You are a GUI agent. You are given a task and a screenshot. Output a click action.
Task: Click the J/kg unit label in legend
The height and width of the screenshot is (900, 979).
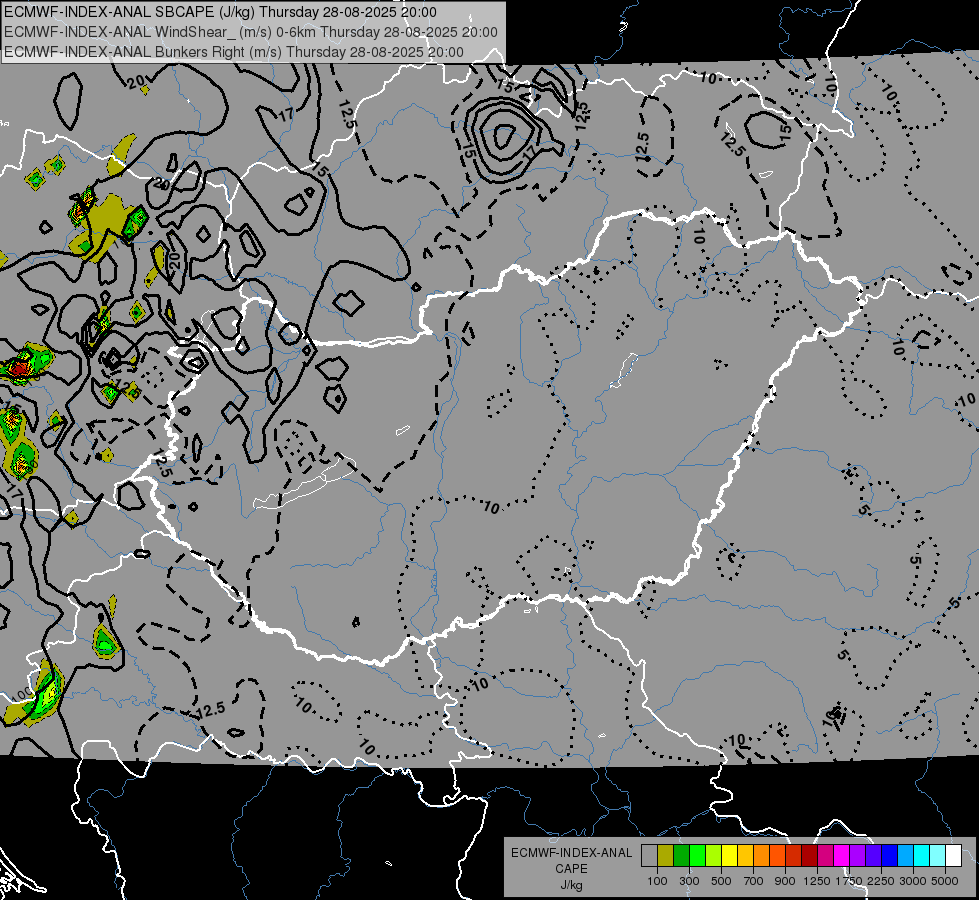click(x=571, y=885)
